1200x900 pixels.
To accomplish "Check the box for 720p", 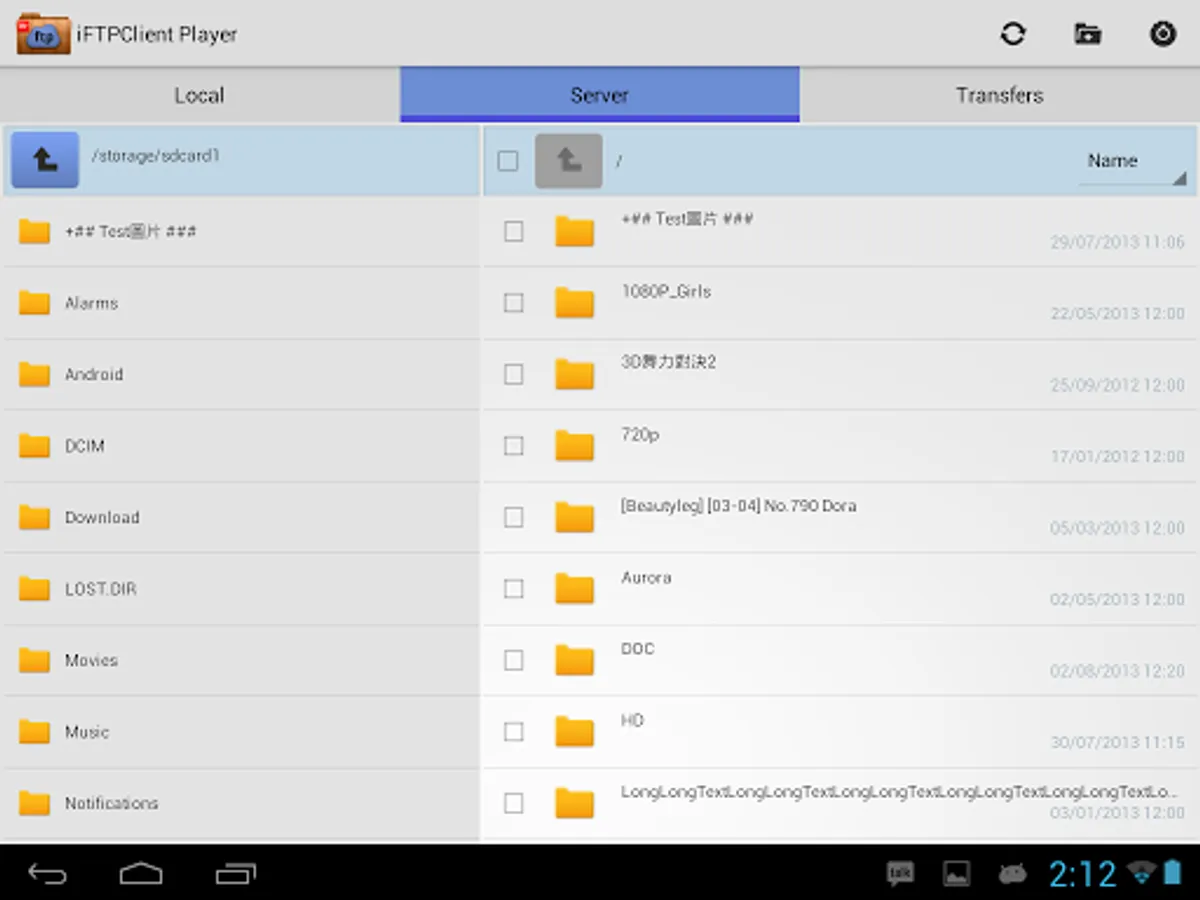I will click(x=514, y=446).
